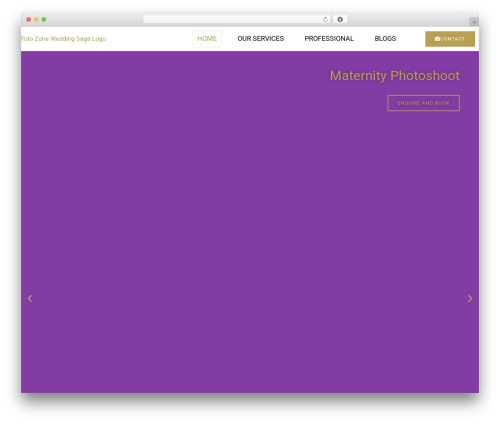Viewport: 500px width, 423px height.
Task: Open the Home menu item
Action: 207,39
